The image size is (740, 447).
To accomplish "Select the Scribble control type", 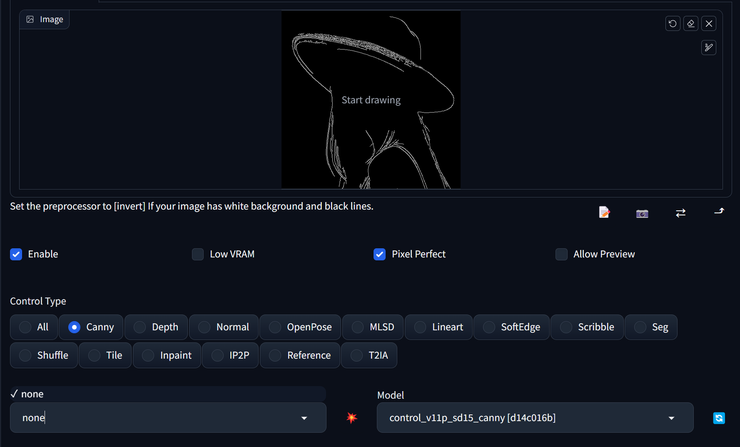I will [x=587, y=327].
